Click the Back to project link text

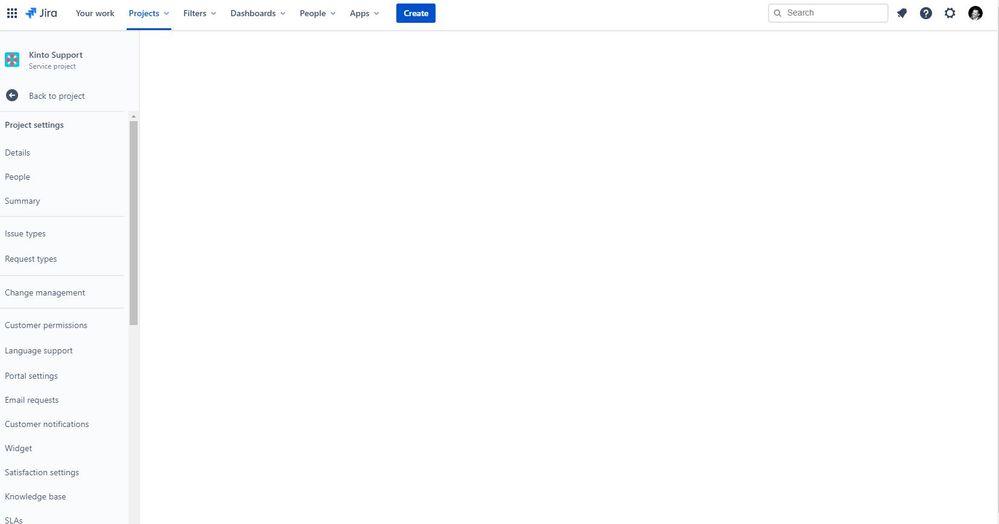pyautogui.click(x=57, y=96)
